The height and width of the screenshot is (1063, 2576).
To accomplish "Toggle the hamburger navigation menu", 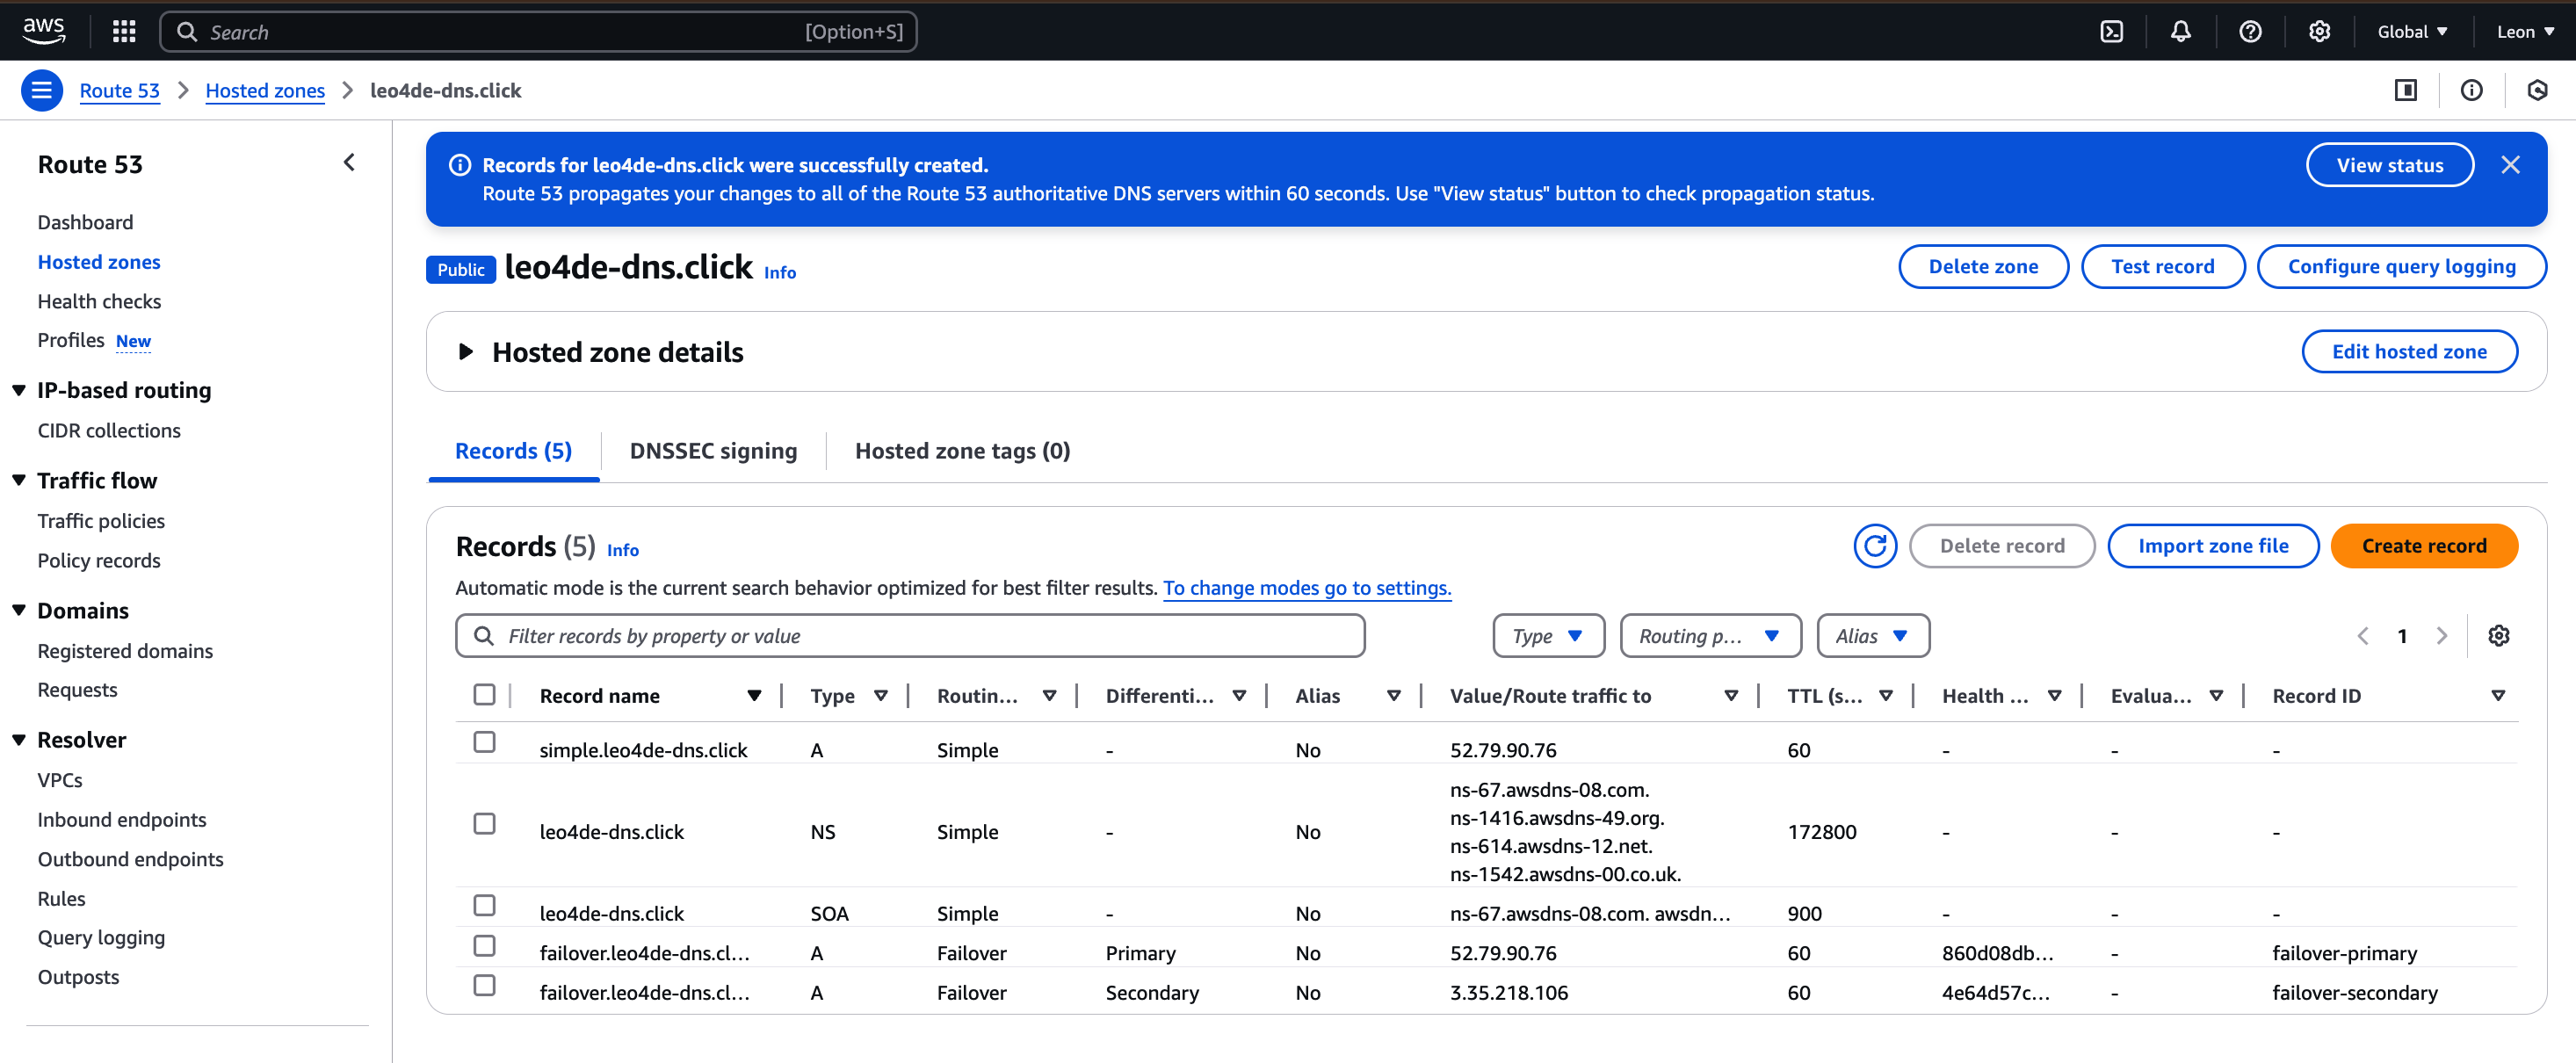I will pyautogui.click(x=41, y=90).
